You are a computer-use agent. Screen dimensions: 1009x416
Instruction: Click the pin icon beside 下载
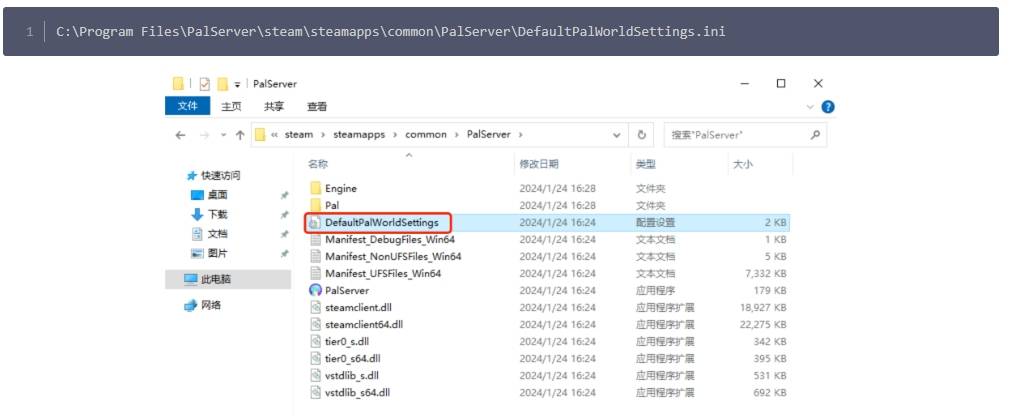click(x=284, y=215)
